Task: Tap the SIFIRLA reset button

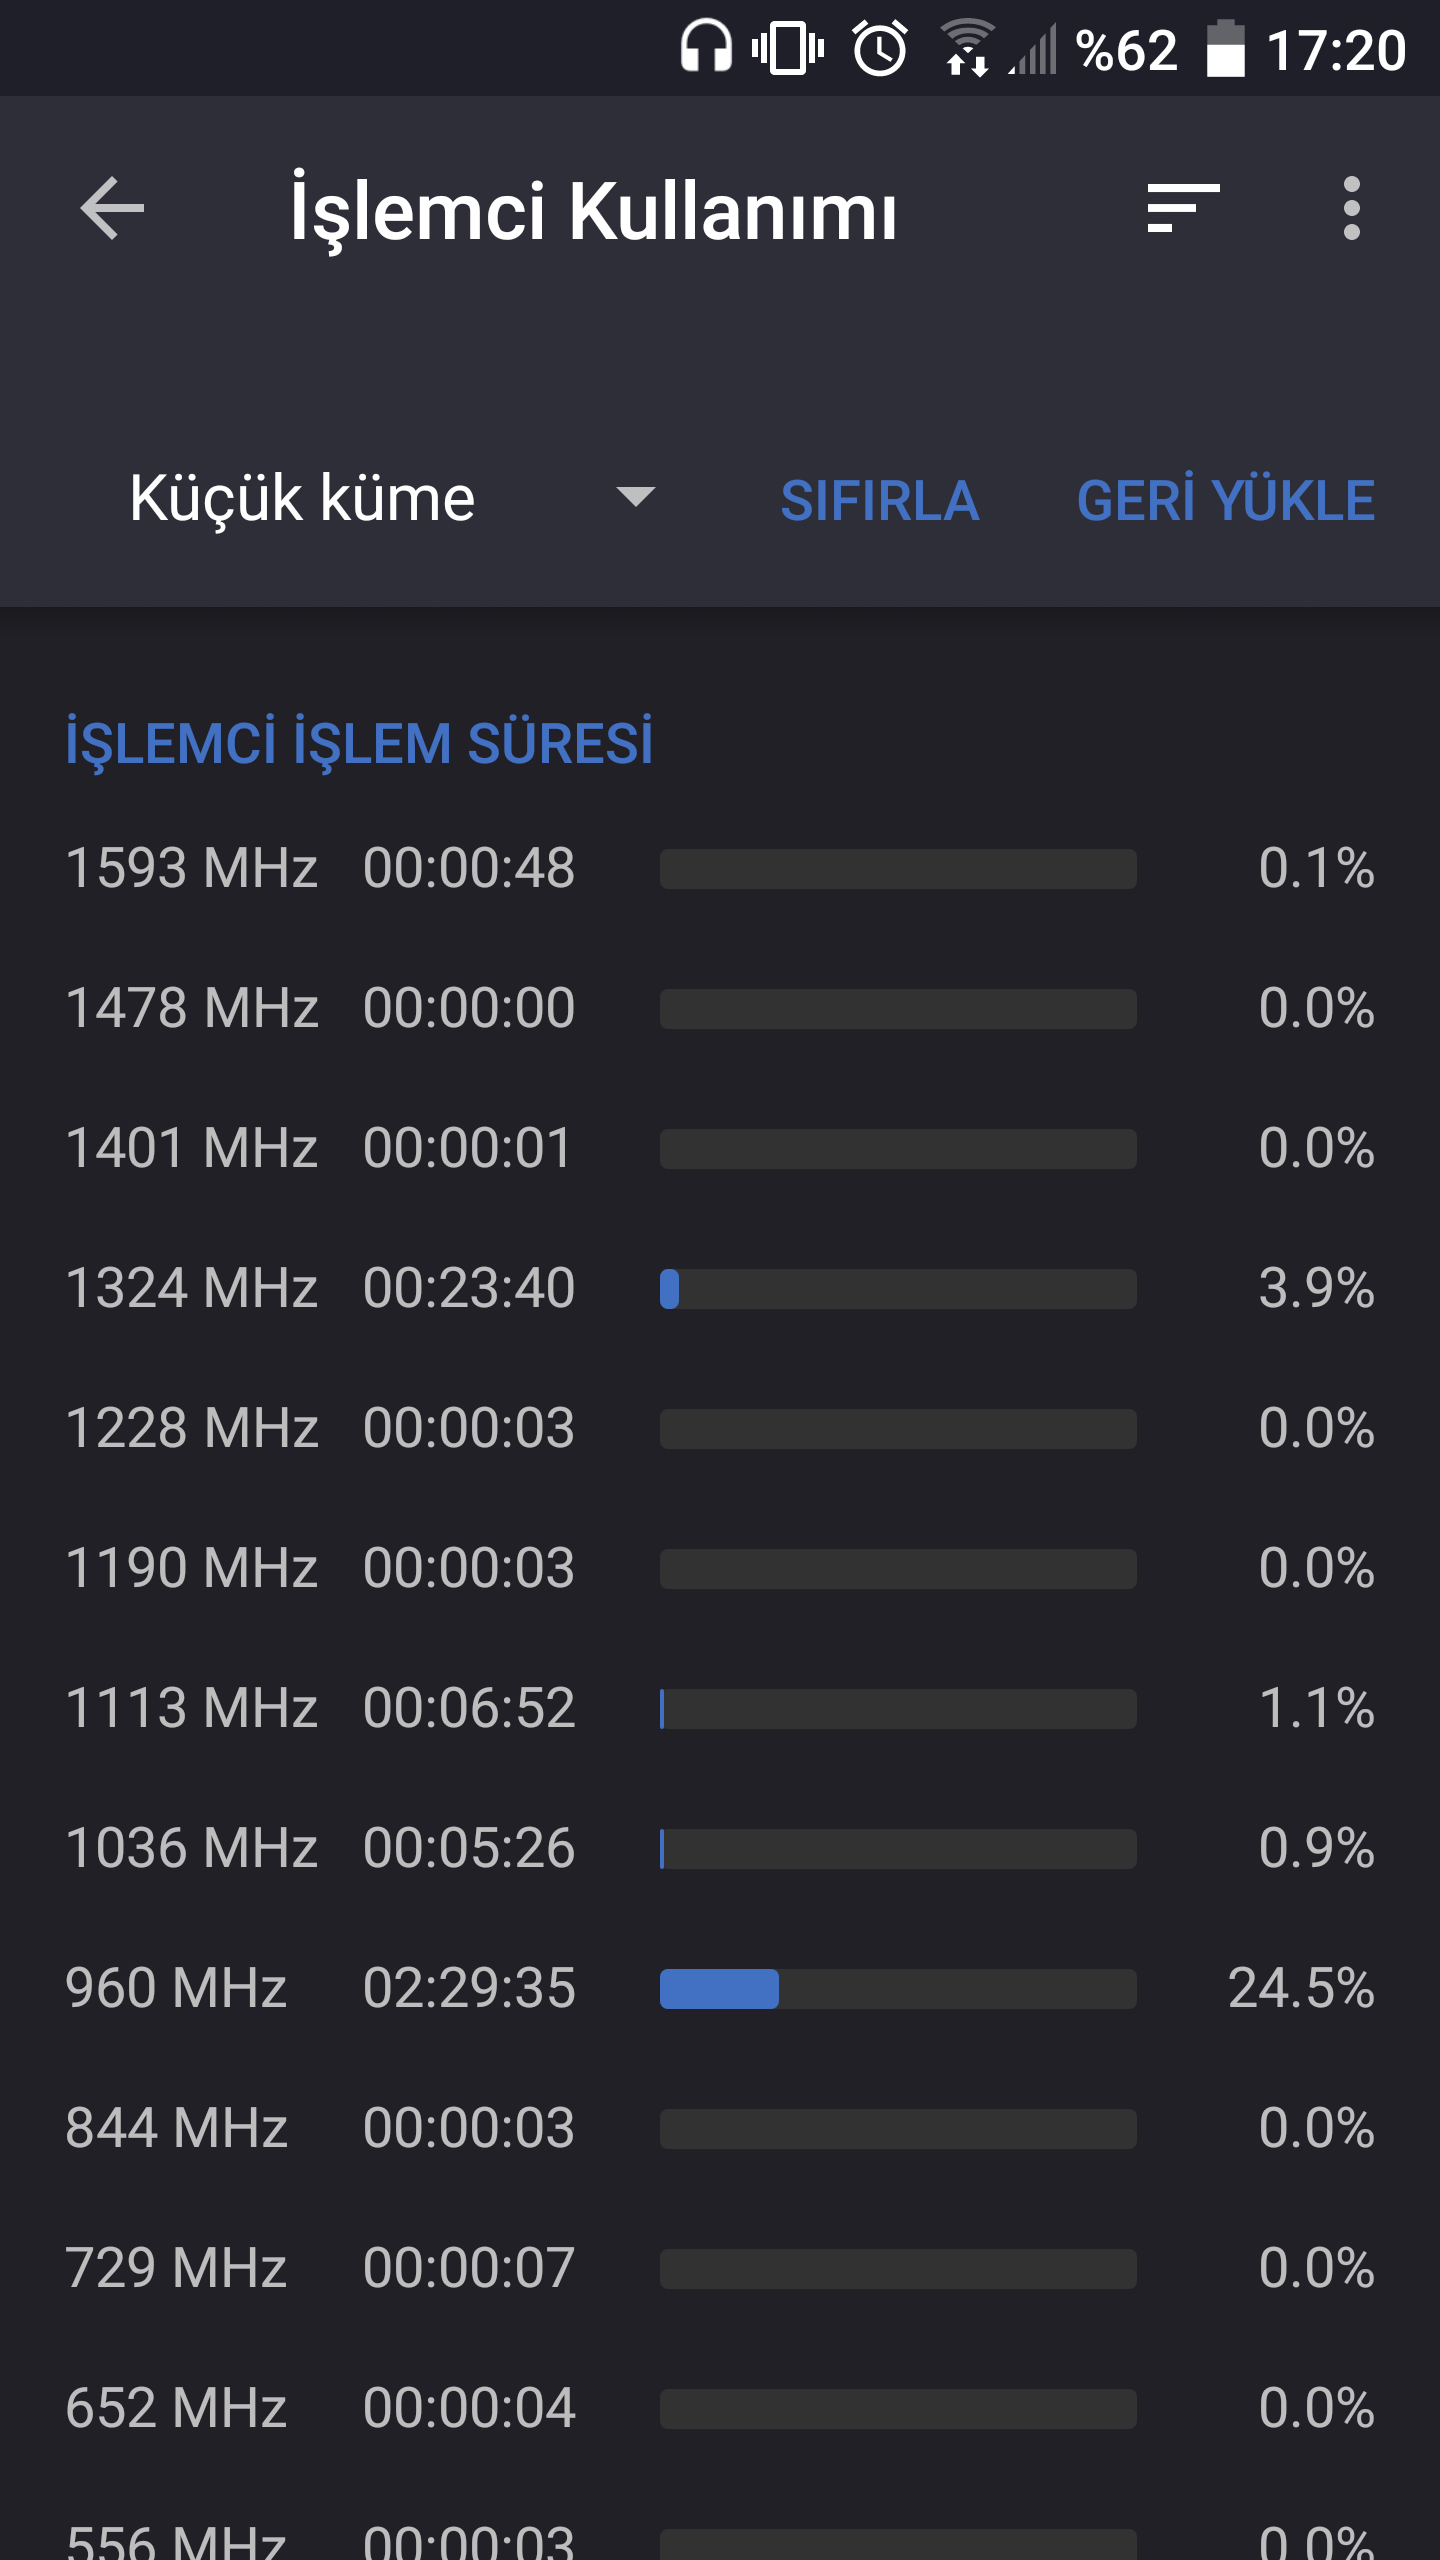Action: click(x=879, y=501)
